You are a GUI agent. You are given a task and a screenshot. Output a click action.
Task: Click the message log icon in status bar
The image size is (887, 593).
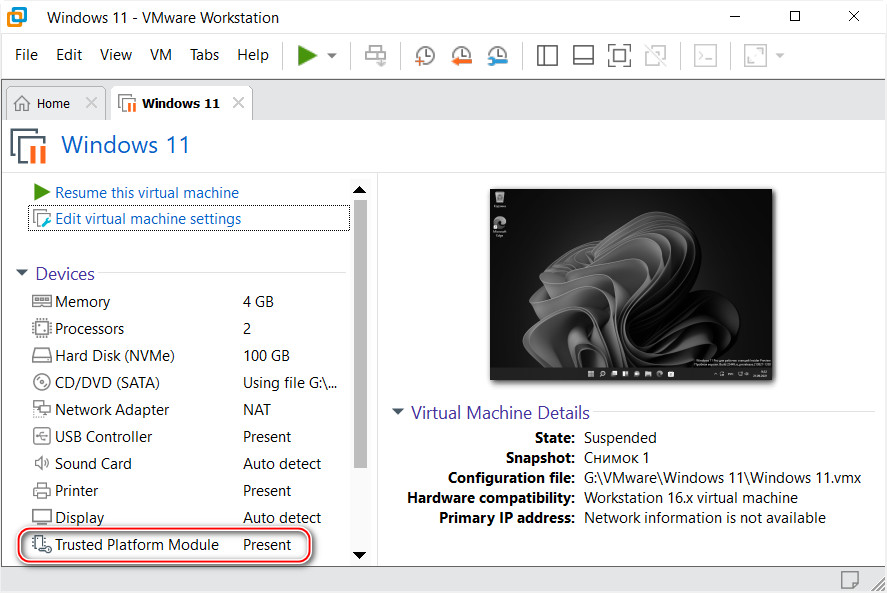(849, 579)
